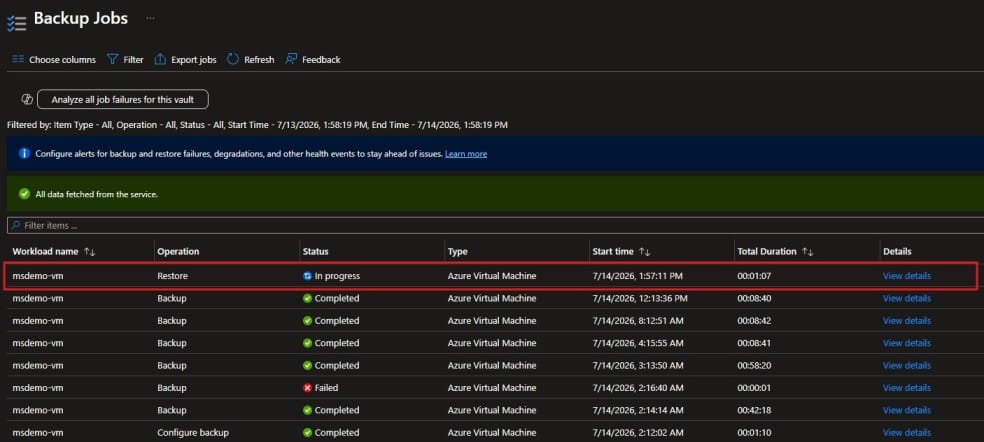Image resolution: width=984 pixels, height=442 pixels.
Task: Click the Operation column header
Action: pos(178,252)
